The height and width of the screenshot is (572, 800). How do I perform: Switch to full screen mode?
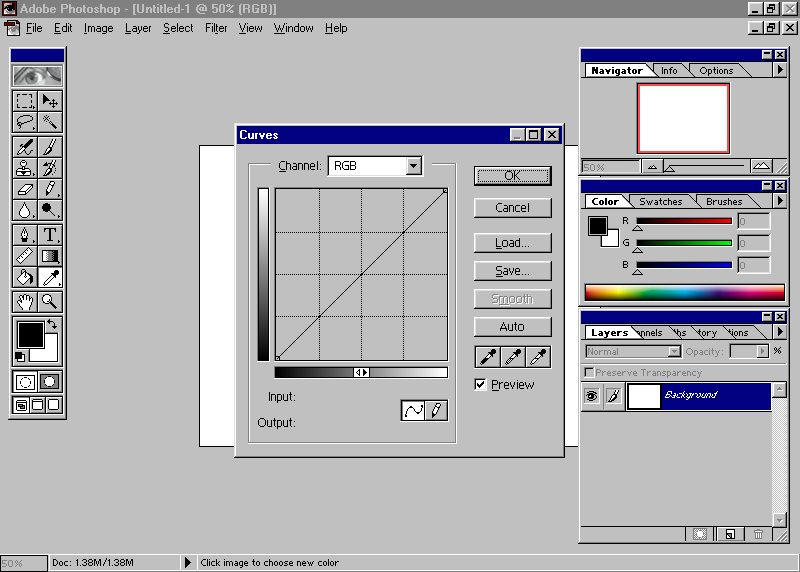click(x=54, y=405)
